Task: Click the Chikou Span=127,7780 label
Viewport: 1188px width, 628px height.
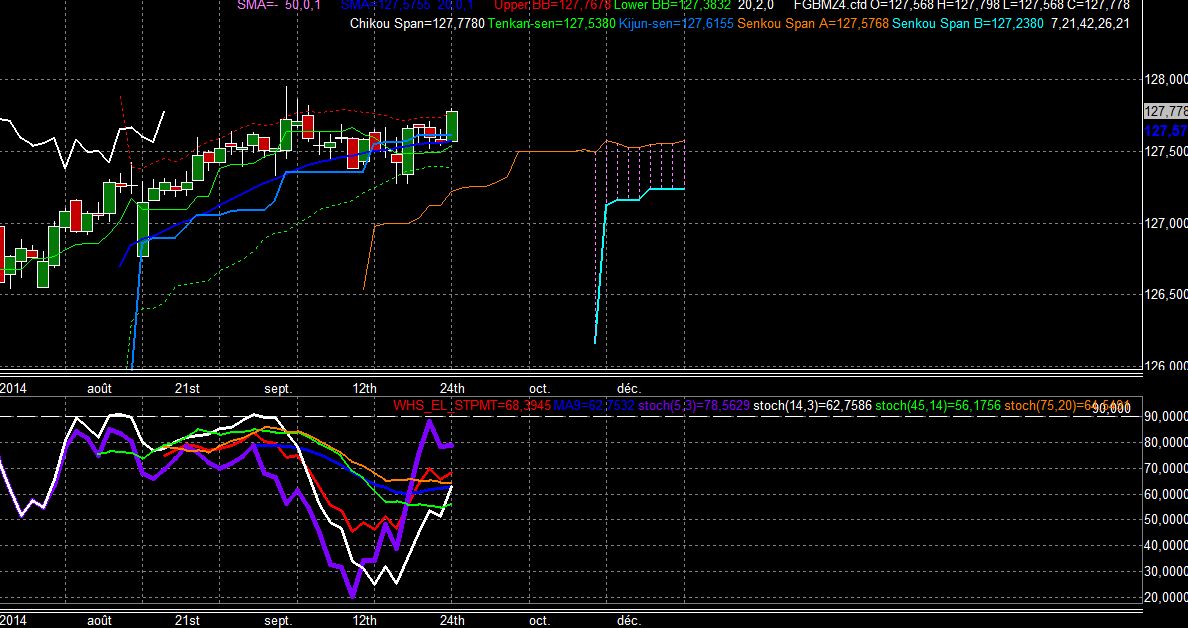Action: coord(417,23)
